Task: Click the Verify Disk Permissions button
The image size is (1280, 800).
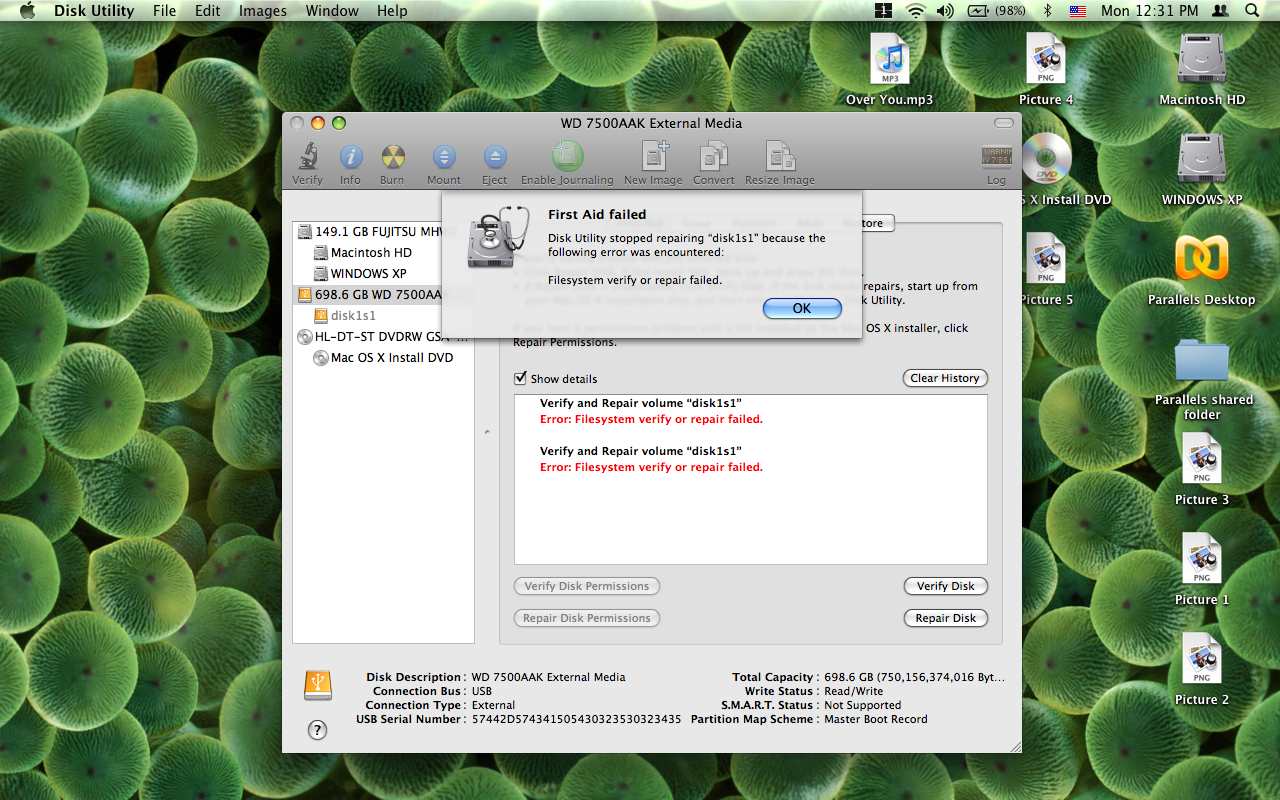Action: 587,586
